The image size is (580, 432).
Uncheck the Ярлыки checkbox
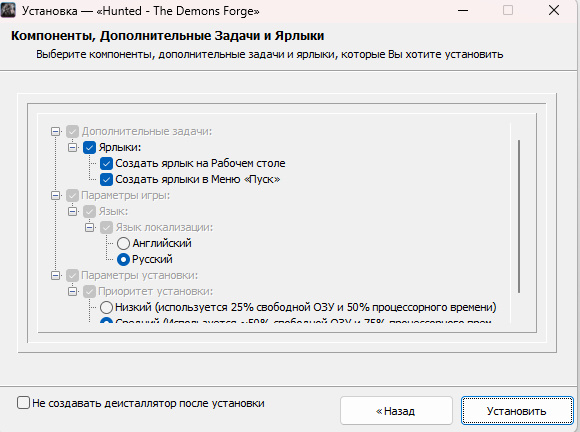coord(89,147)
